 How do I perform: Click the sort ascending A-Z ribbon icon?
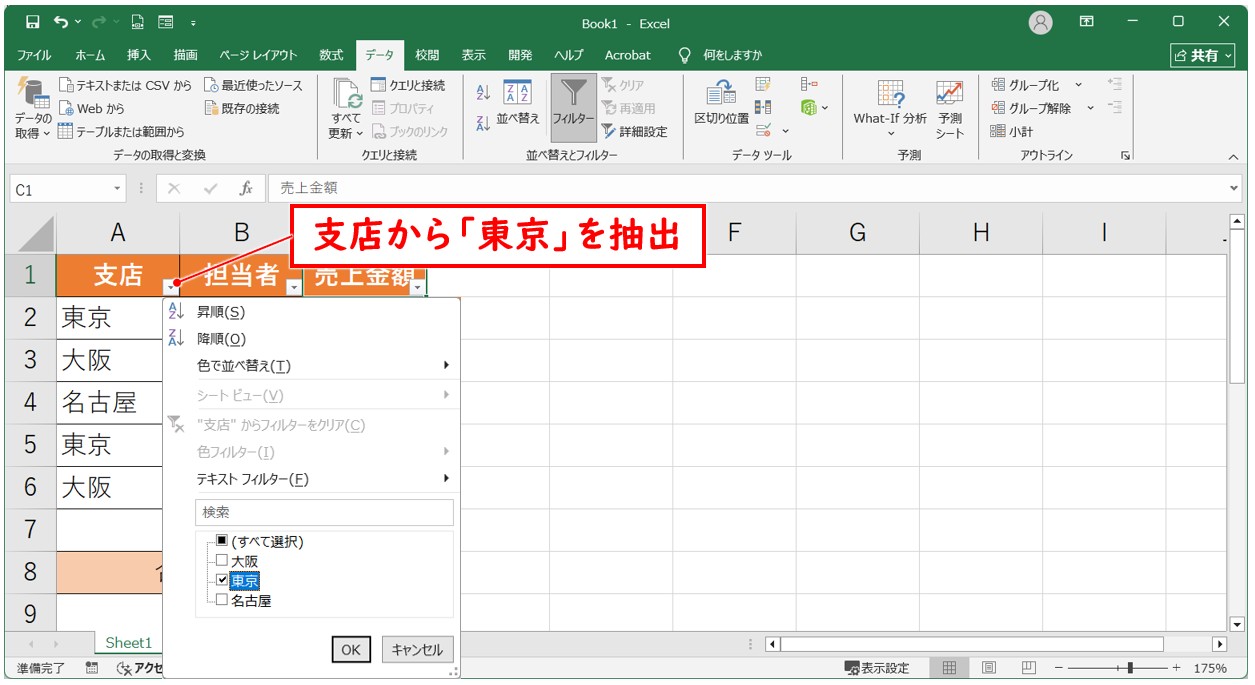(483, 93)
